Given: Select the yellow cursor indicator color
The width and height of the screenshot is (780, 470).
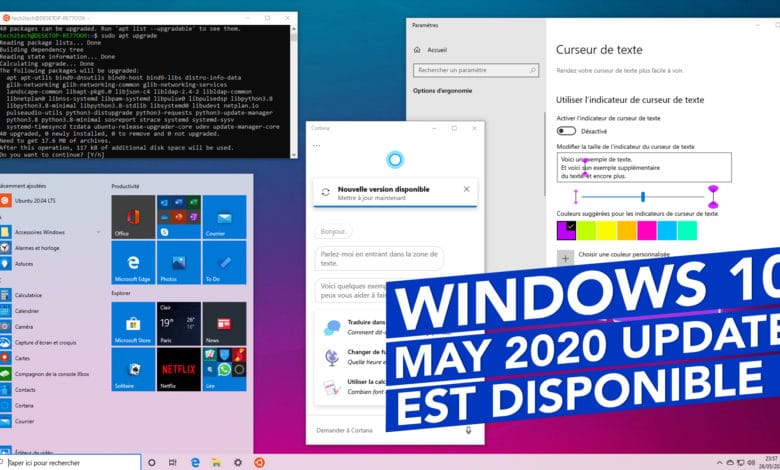Looking at the screenshot, I should [607, 231].
